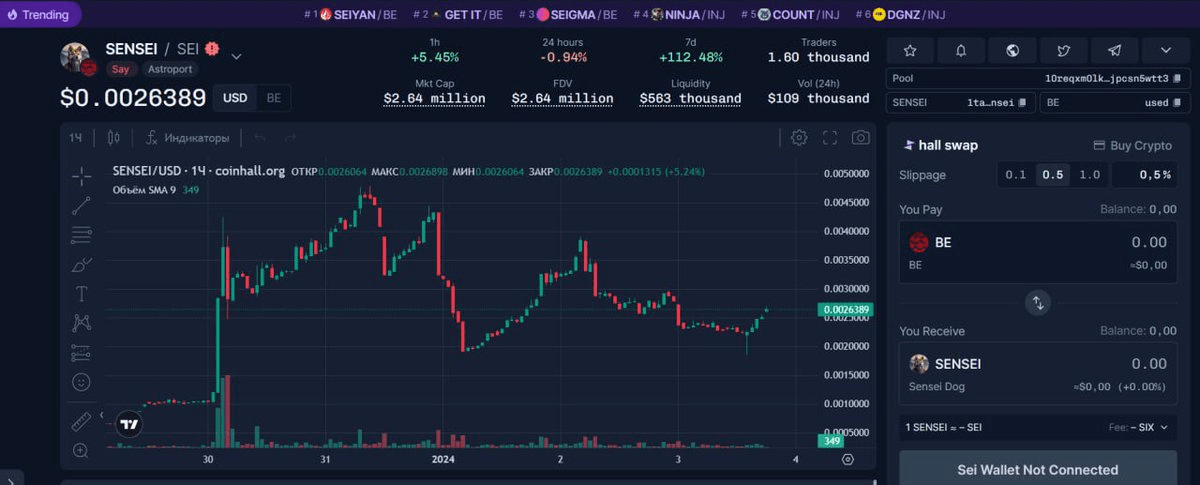The image size is (1200, 485).
Task: Set slippage to 0.1
Action: pos(1016,175)
